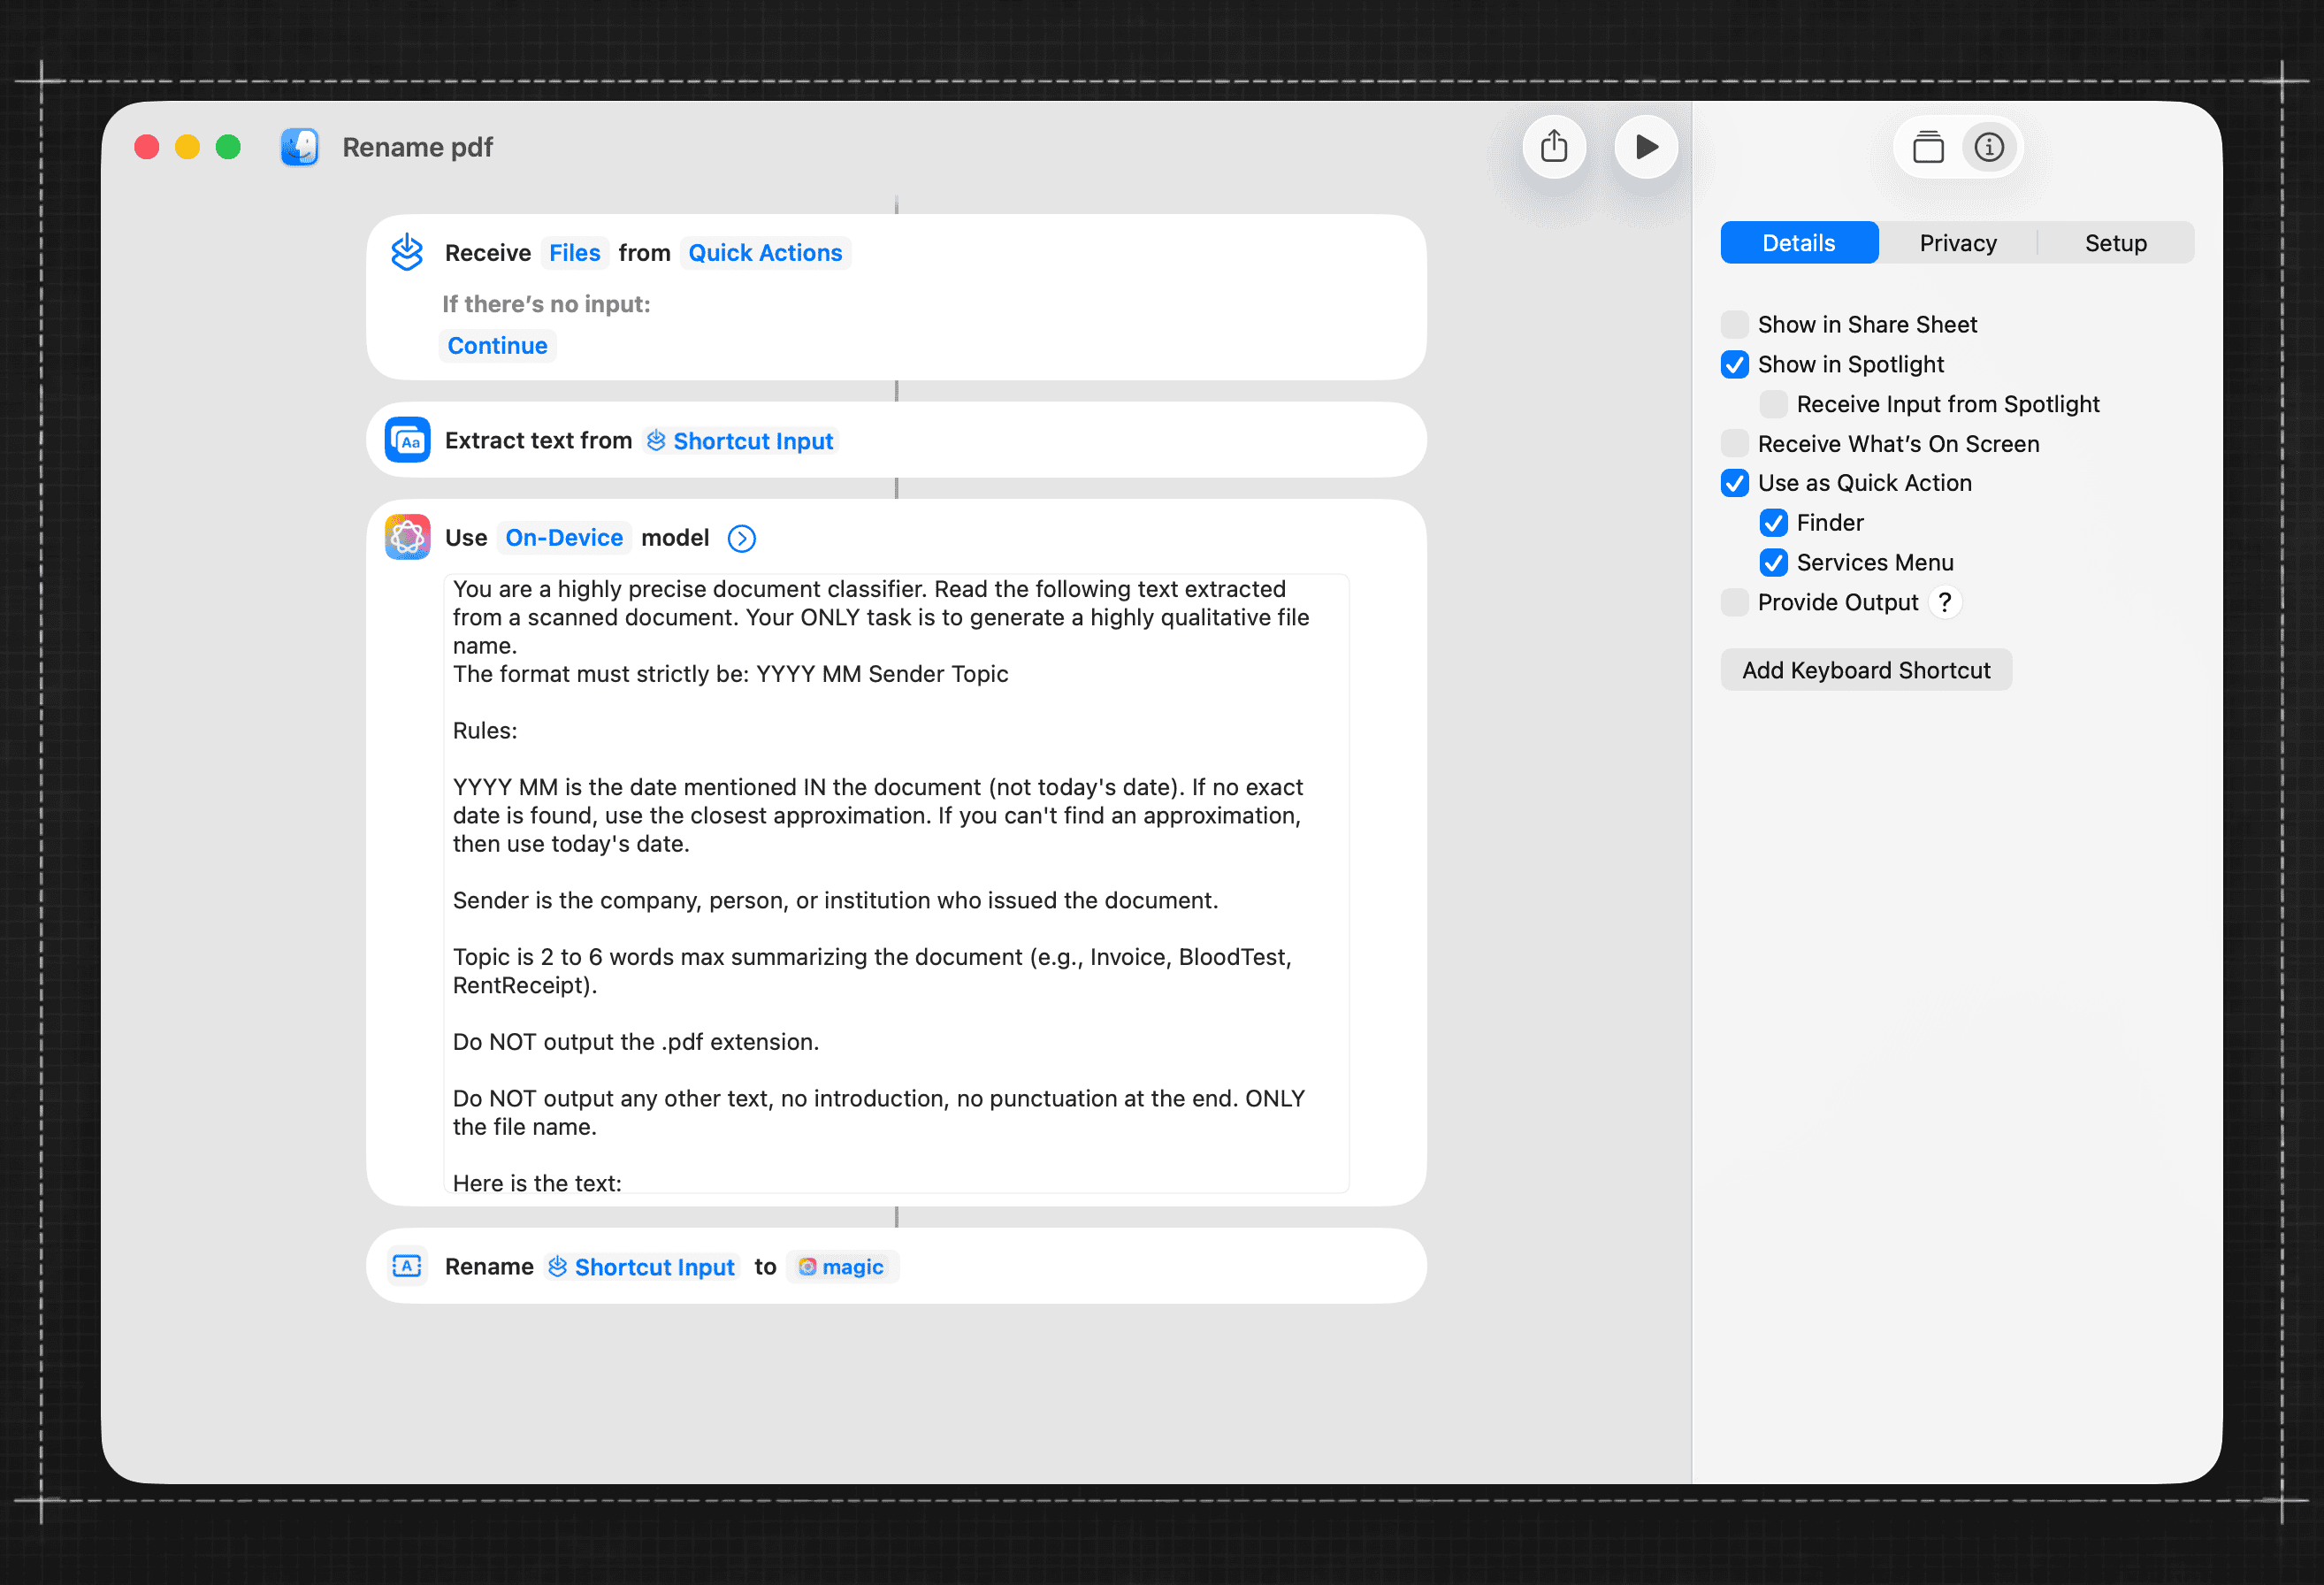
Task: Switch to the Setup tab
Action: pos(2115,243)
